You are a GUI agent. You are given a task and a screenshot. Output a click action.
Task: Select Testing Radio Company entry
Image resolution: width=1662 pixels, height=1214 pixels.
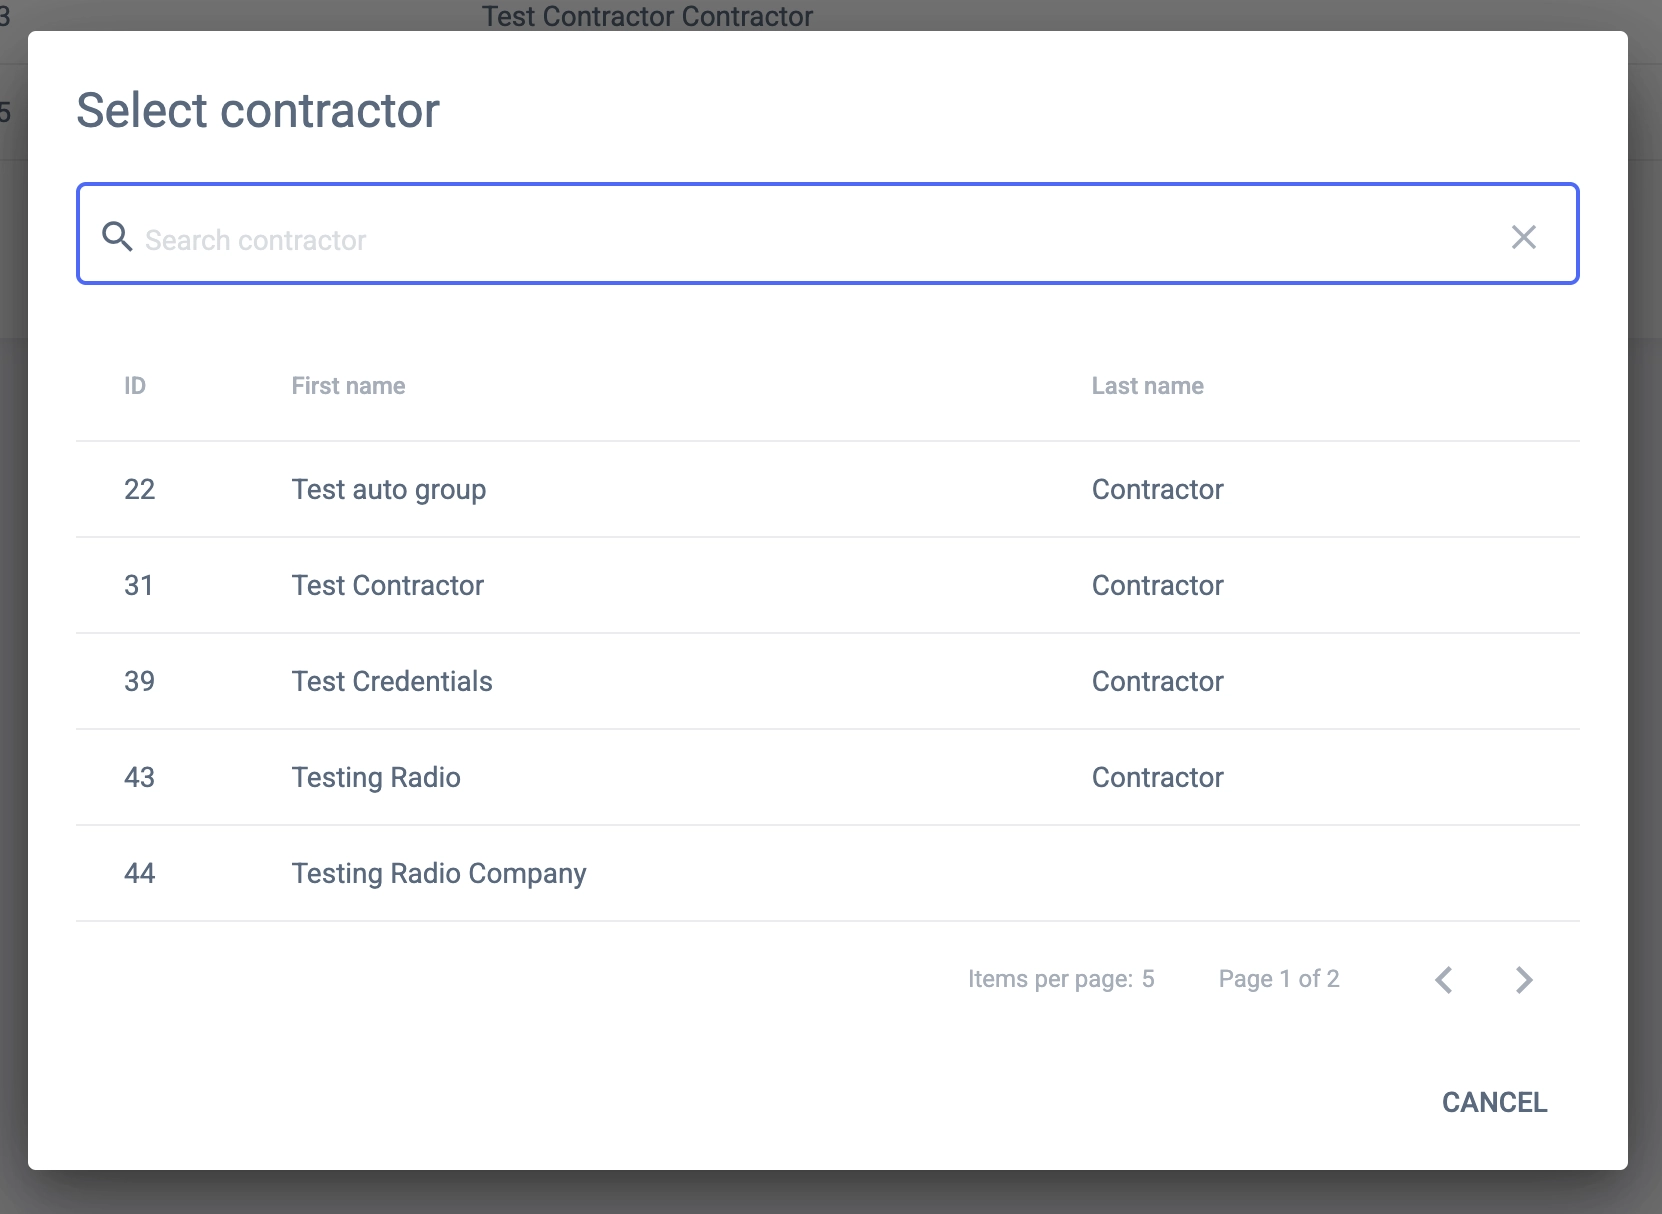click(439, 874)
